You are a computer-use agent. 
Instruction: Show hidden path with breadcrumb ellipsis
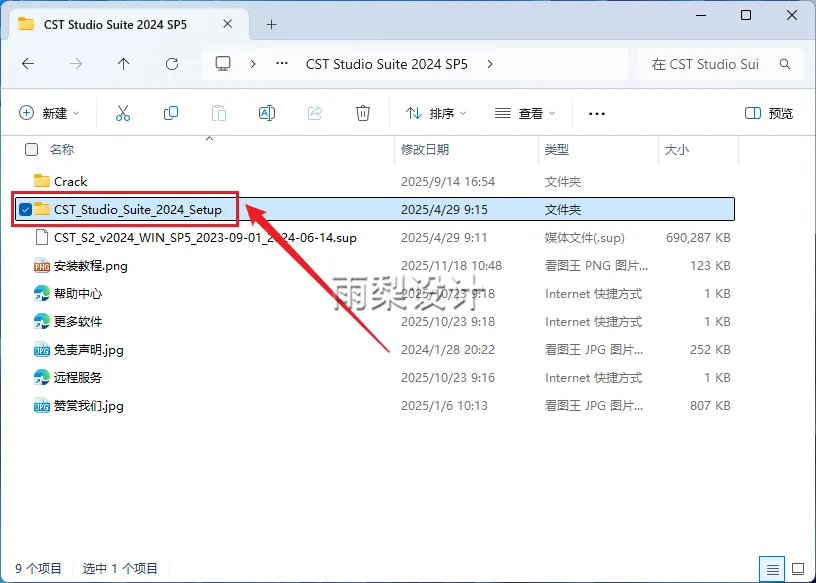coord(282,64)
